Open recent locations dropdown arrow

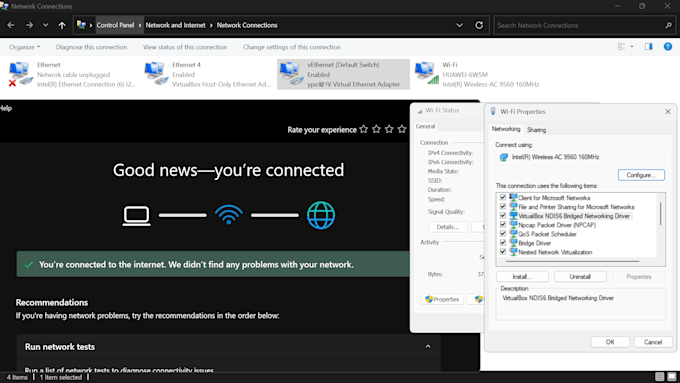(x=45, y=25)
